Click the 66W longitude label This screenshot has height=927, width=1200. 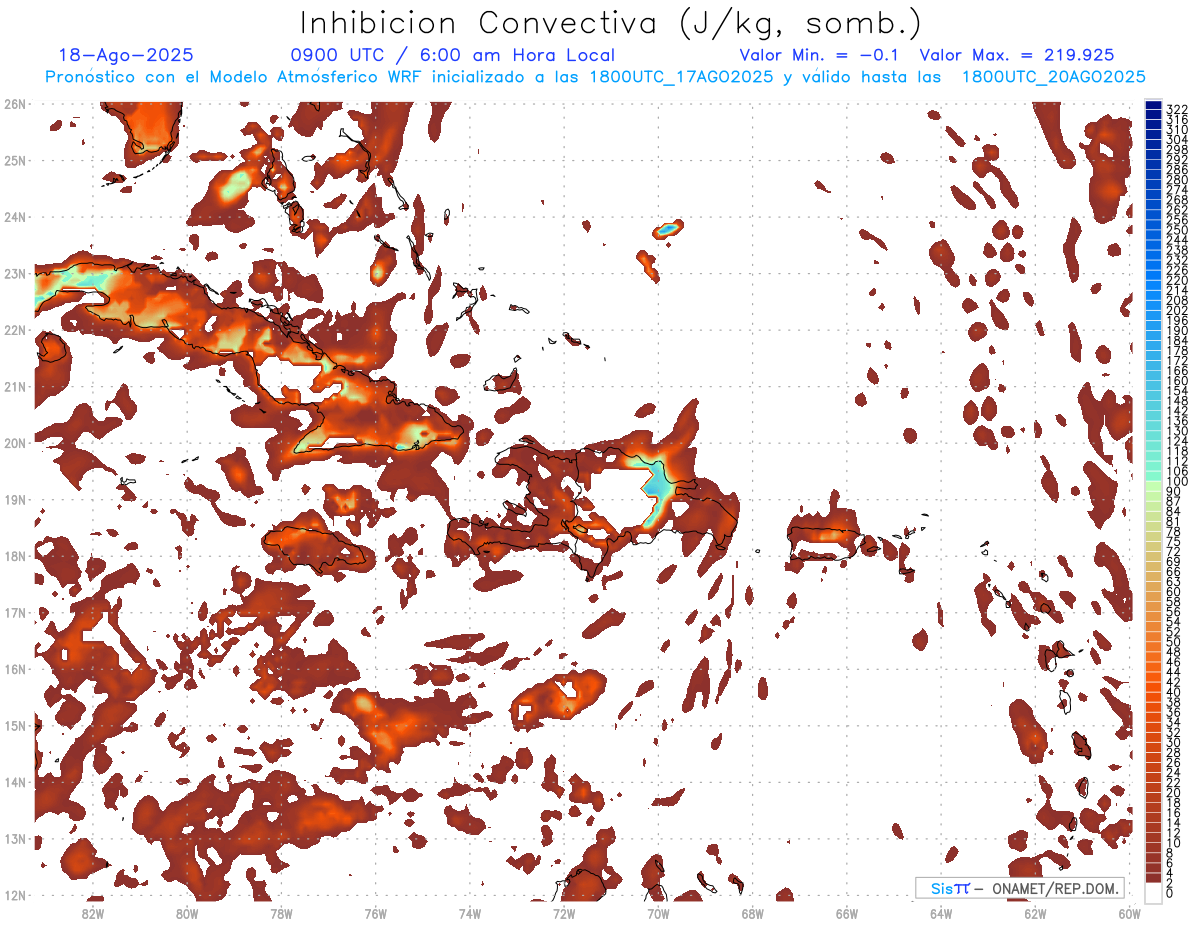pos(846,913)
